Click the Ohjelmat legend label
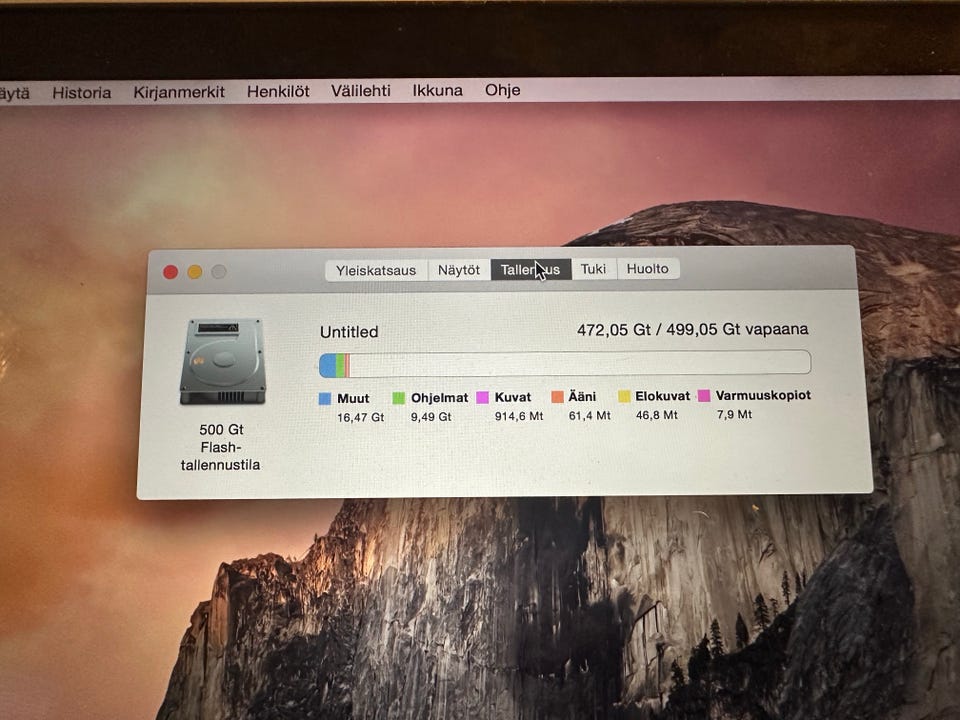960x720 pixels. click(x=440, y=398)
